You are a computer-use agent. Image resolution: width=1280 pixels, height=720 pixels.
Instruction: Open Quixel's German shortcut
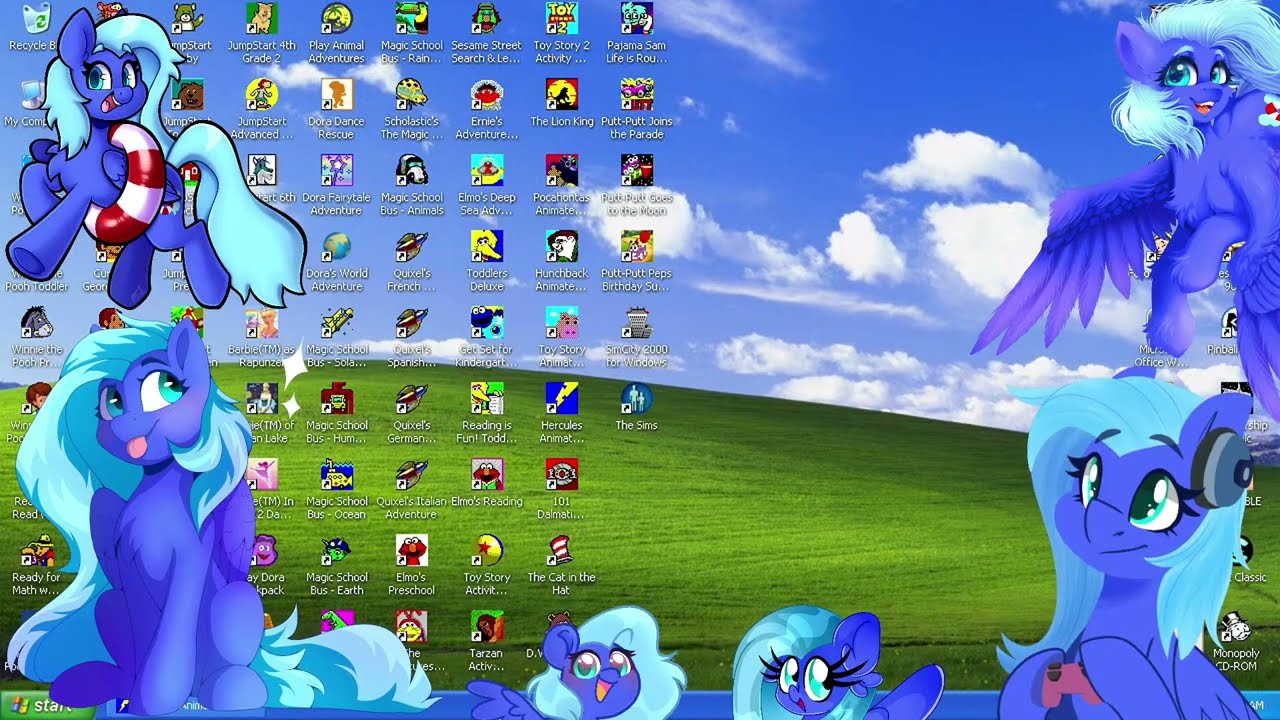coord(411,413)
